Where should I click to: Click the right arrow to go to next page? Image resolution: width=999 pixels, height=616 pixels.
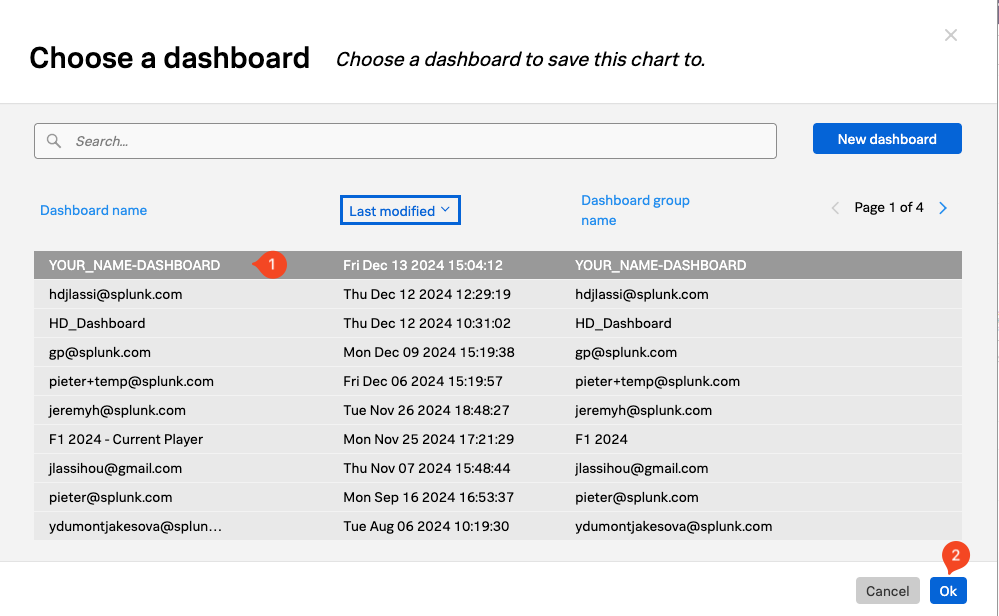942,207
